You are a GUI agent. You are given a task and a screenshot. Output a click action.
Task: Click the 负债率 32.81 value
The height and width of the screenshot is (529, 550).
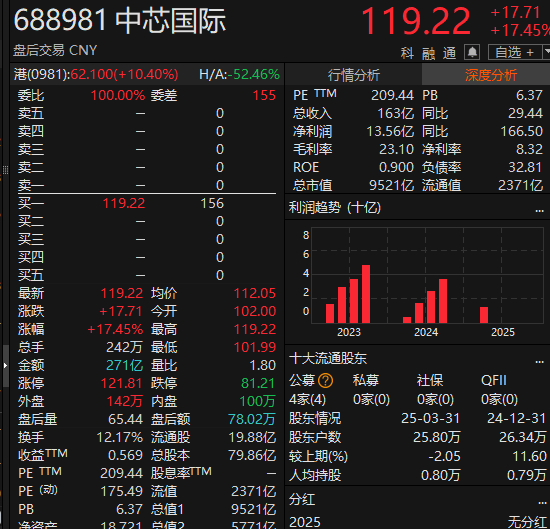[x=525, y=167]
